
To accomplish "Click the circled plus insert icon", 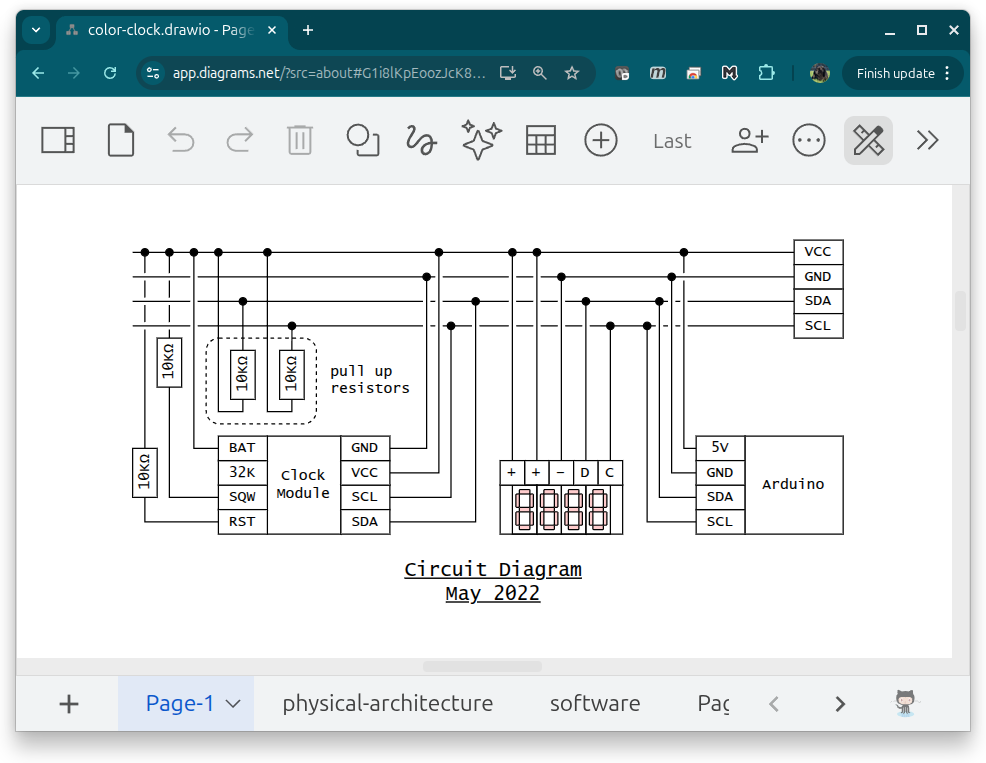I will (601, 140).
